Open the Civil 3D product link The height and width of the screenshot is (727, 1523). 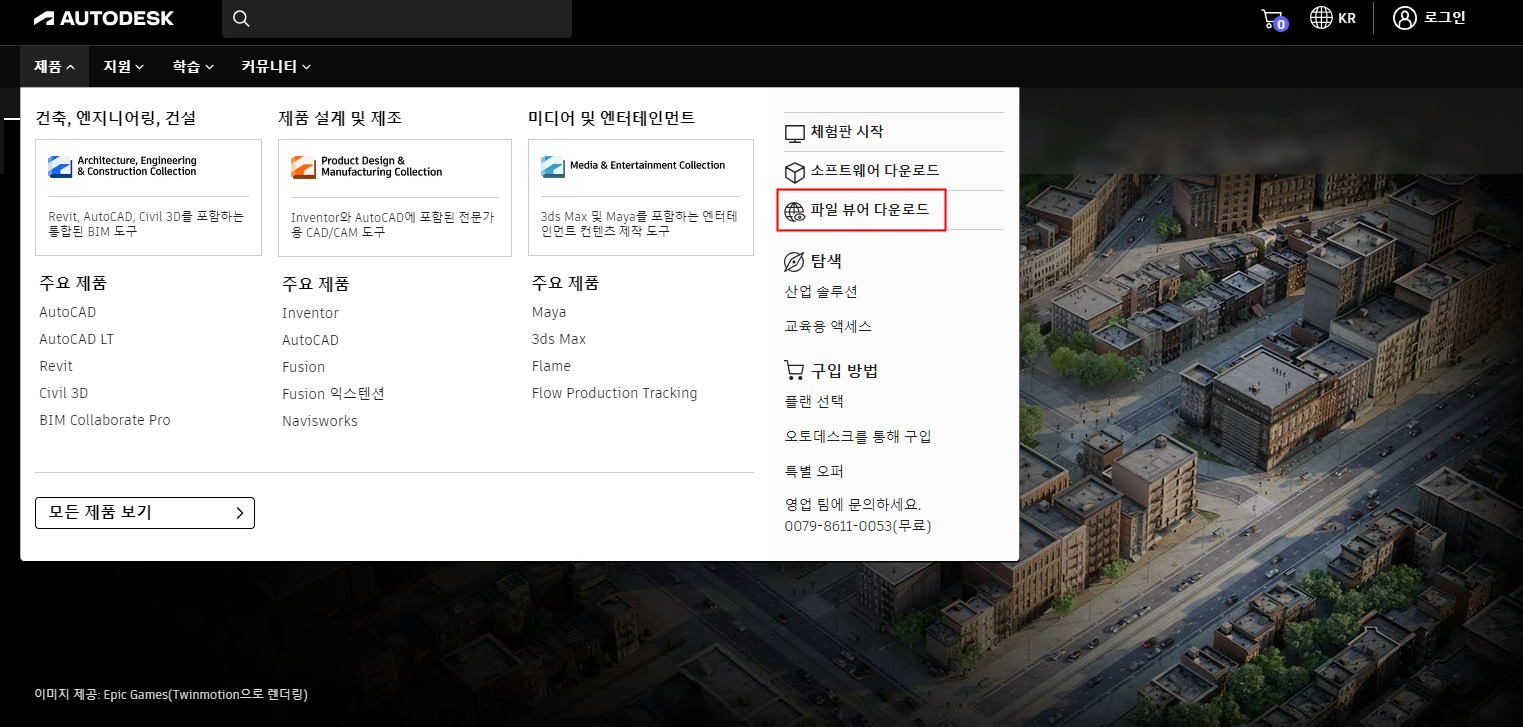[64, 393]
